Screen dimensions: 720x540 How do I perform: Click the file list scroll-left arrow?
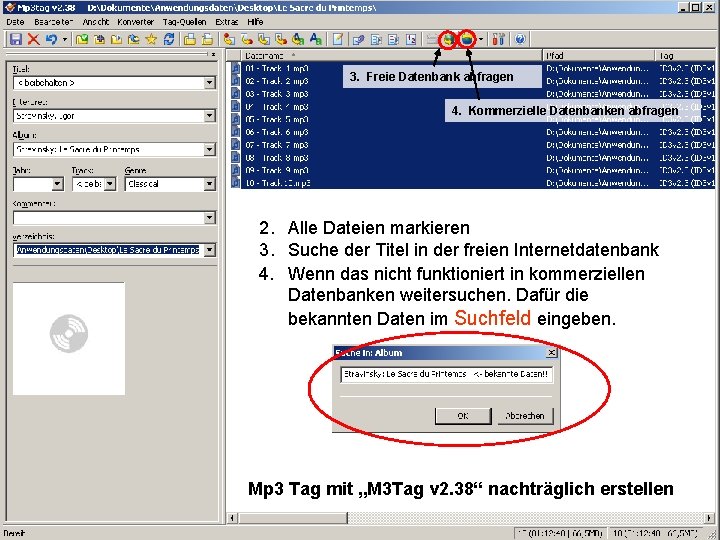tap(232, 518)
